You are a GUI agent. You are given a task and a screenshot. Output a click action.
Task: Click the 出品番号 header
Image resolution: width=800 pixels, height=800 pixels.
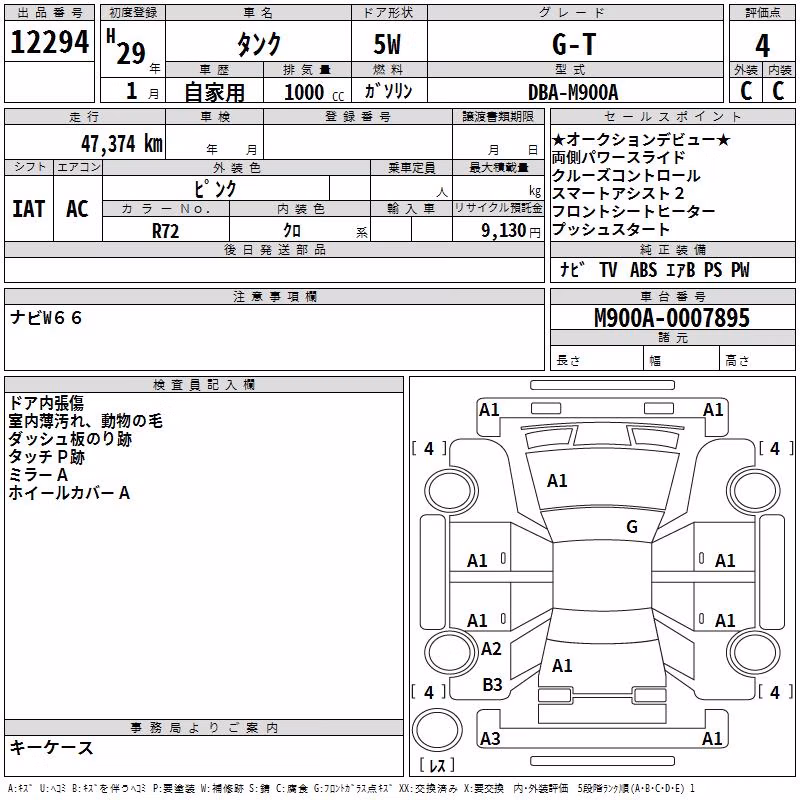point(49,13)
